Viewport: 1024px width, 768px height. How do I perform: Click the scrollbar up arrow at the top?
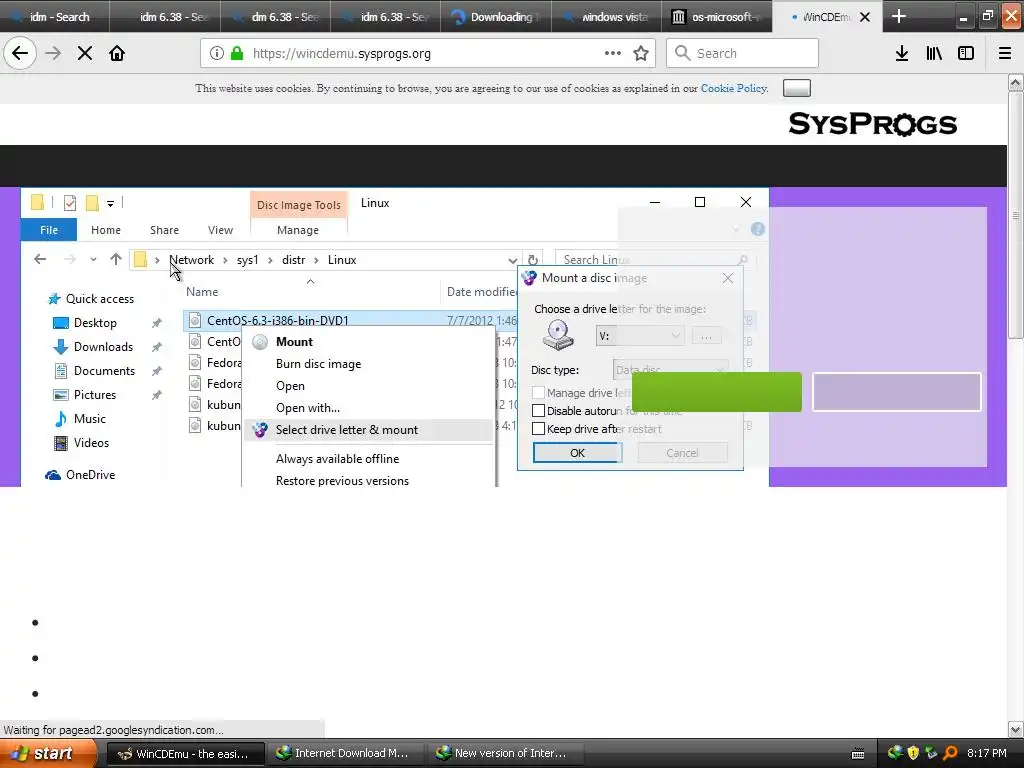(x=1015, y=82)
